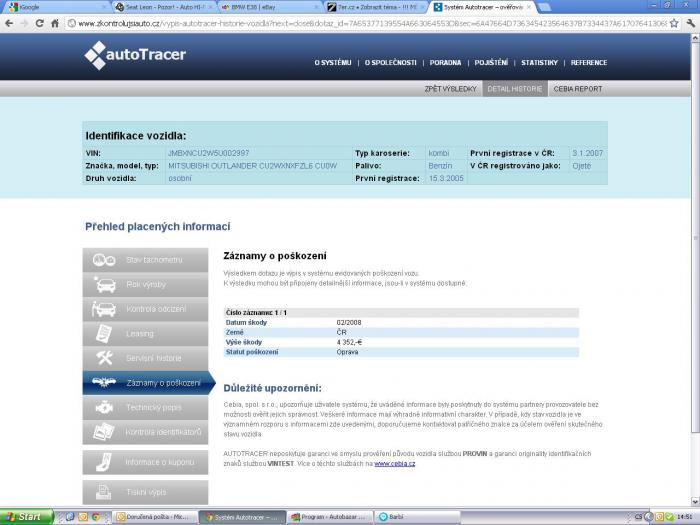Click the Tiskni výpis printer icon

104,492
